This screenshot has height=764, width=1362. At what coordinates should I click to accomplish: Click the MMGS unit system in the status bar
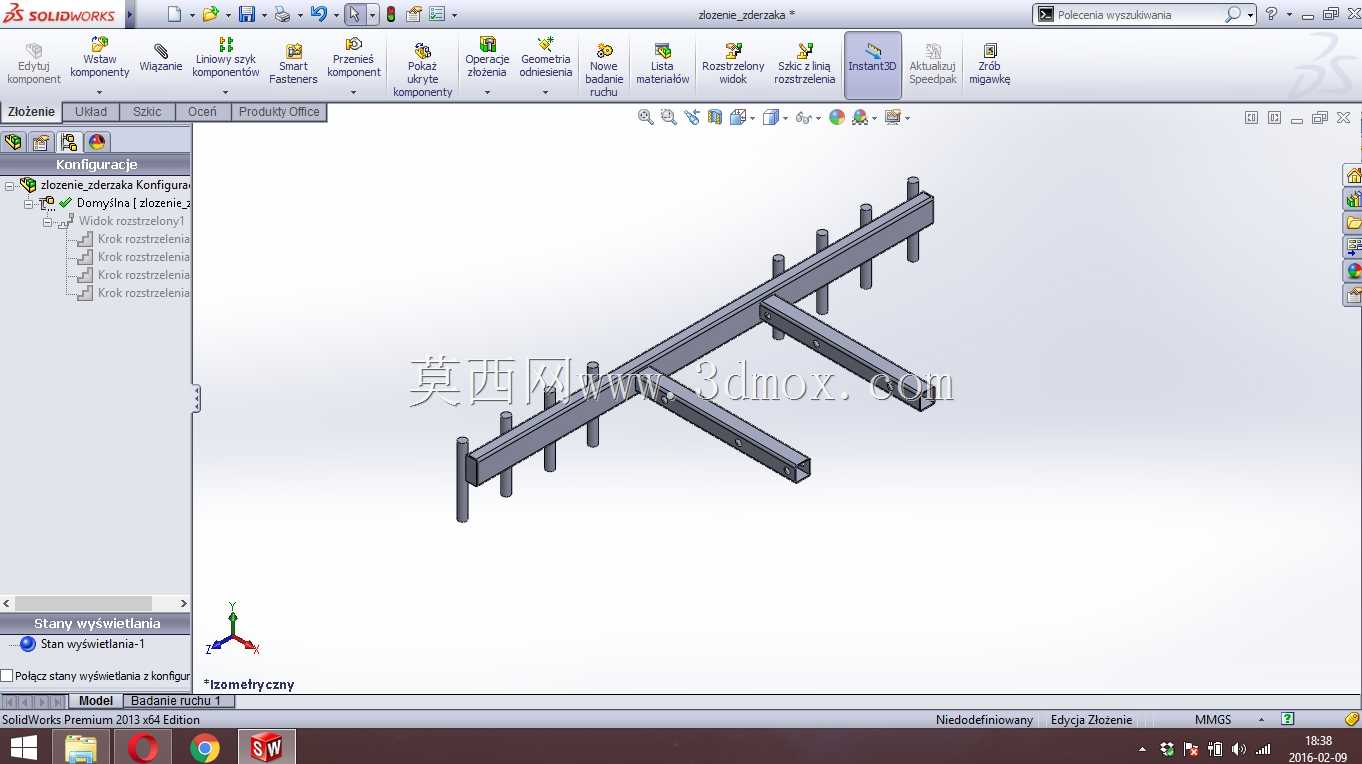pos(1213,720)
